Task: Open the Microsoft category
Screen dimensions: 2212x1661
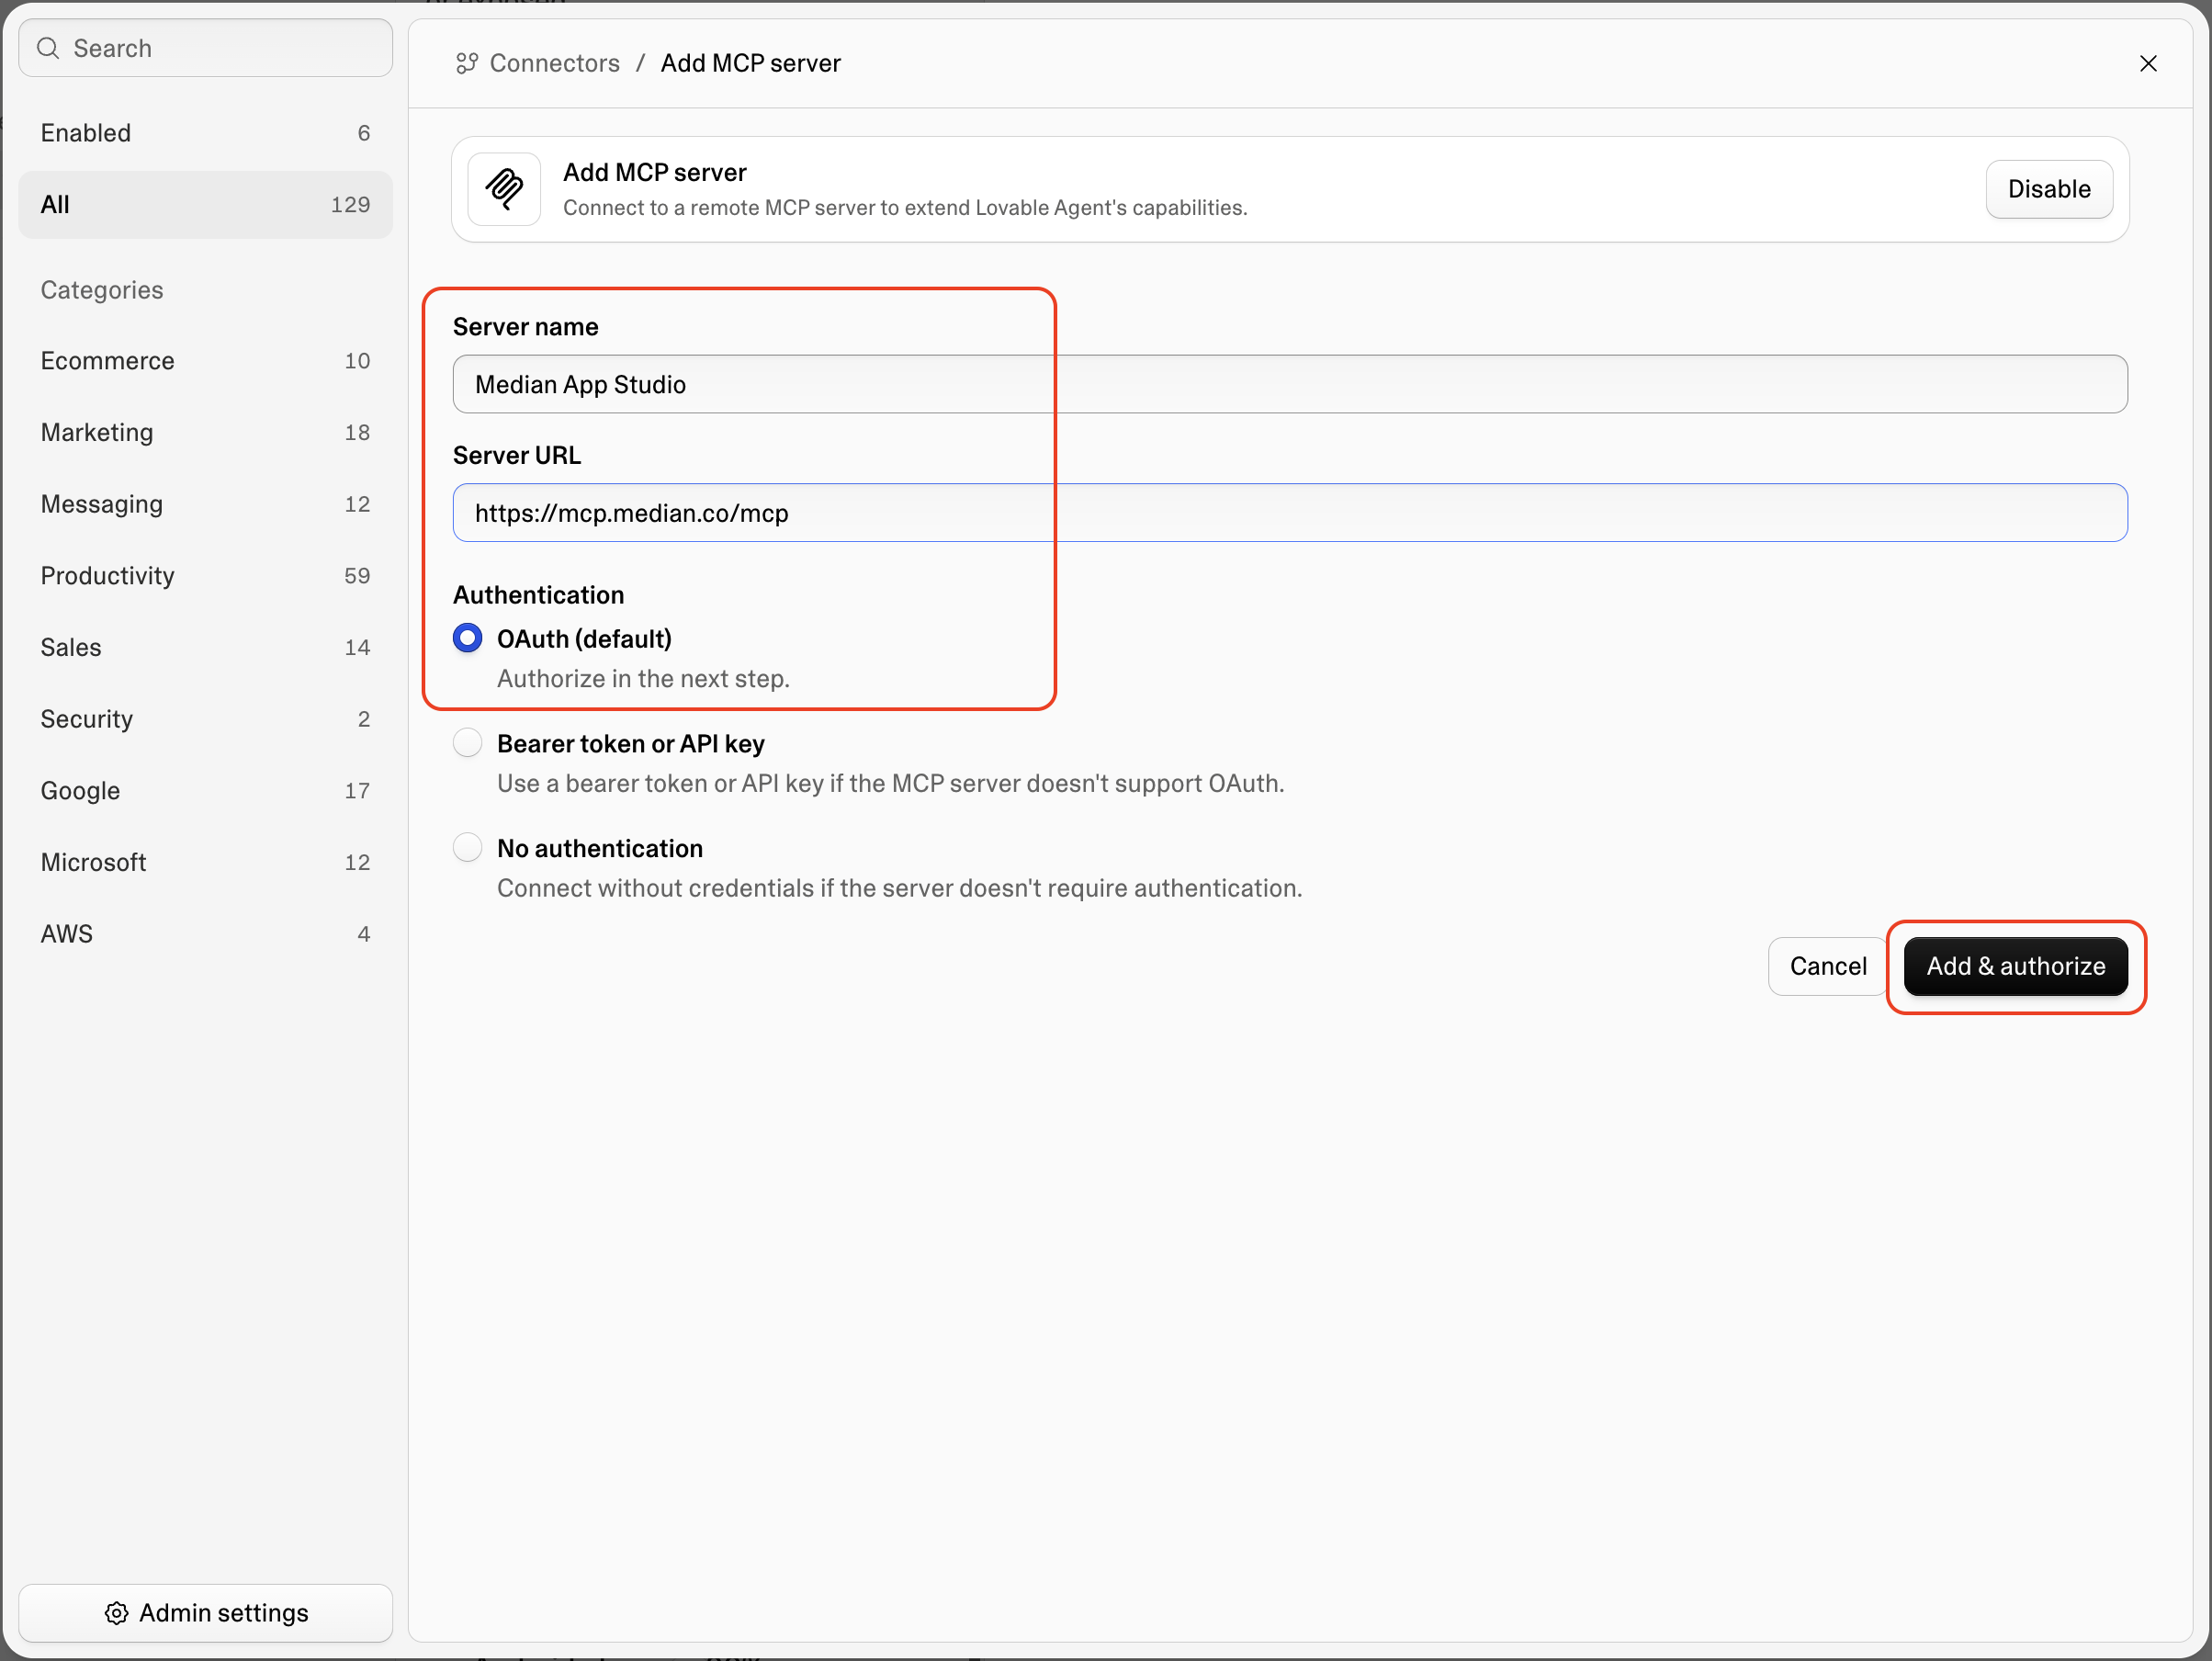Action: pyautogui.click(x=205, y=862)
